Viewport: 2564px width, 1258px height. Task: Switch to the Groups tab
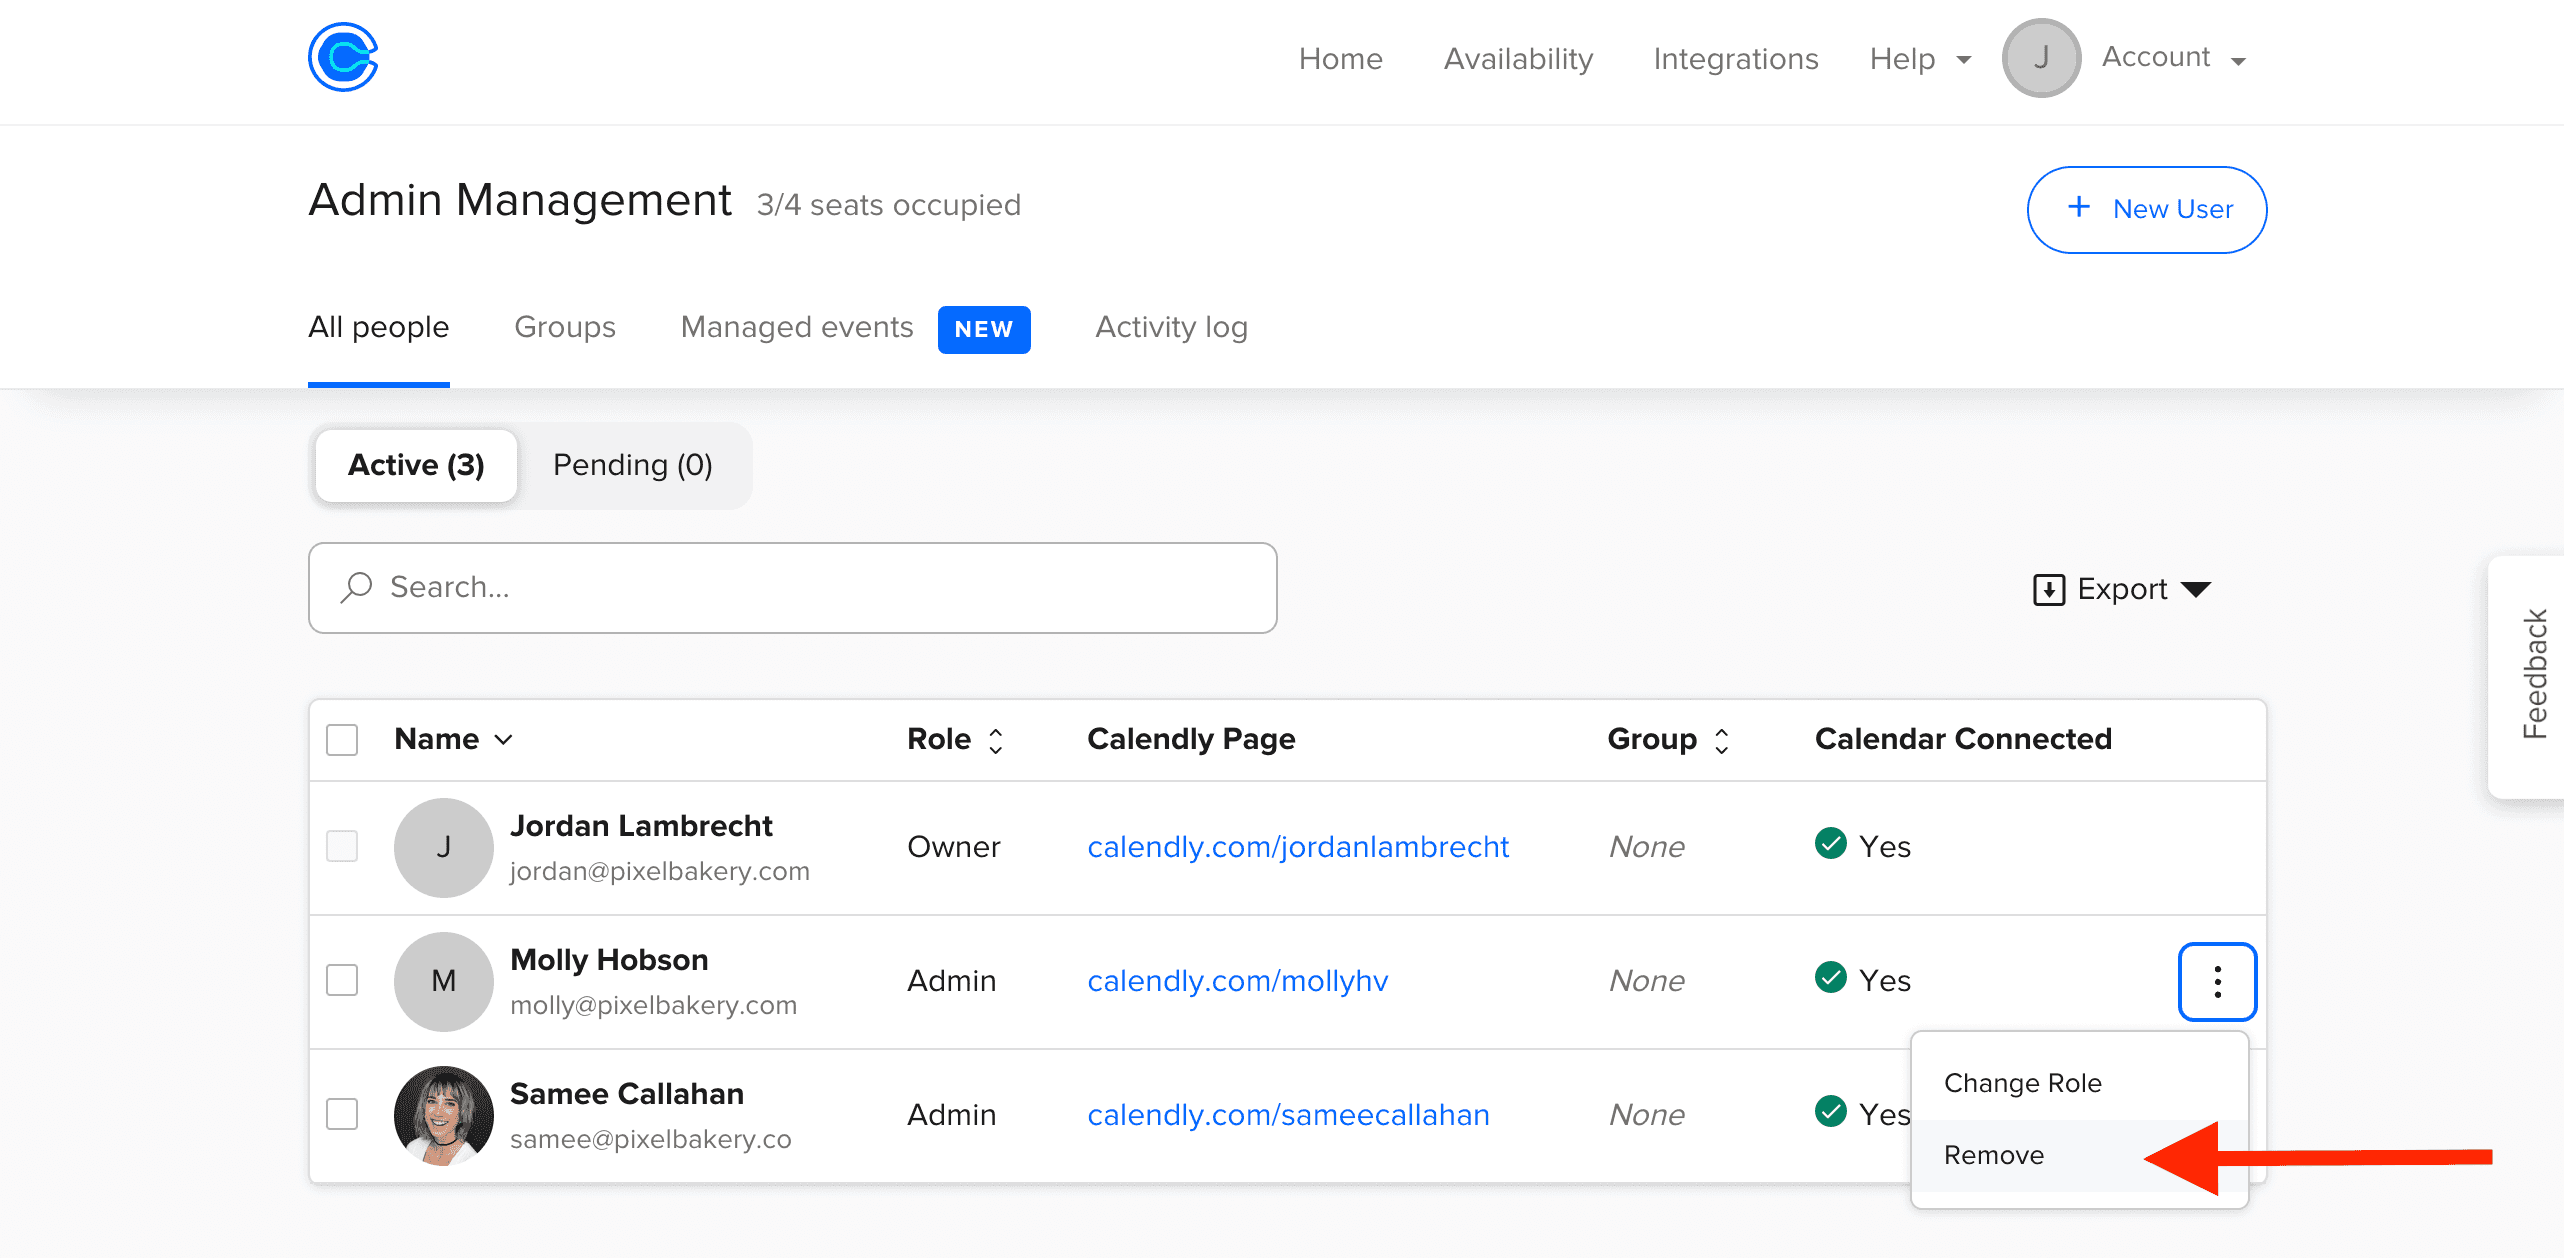(565, 328)
